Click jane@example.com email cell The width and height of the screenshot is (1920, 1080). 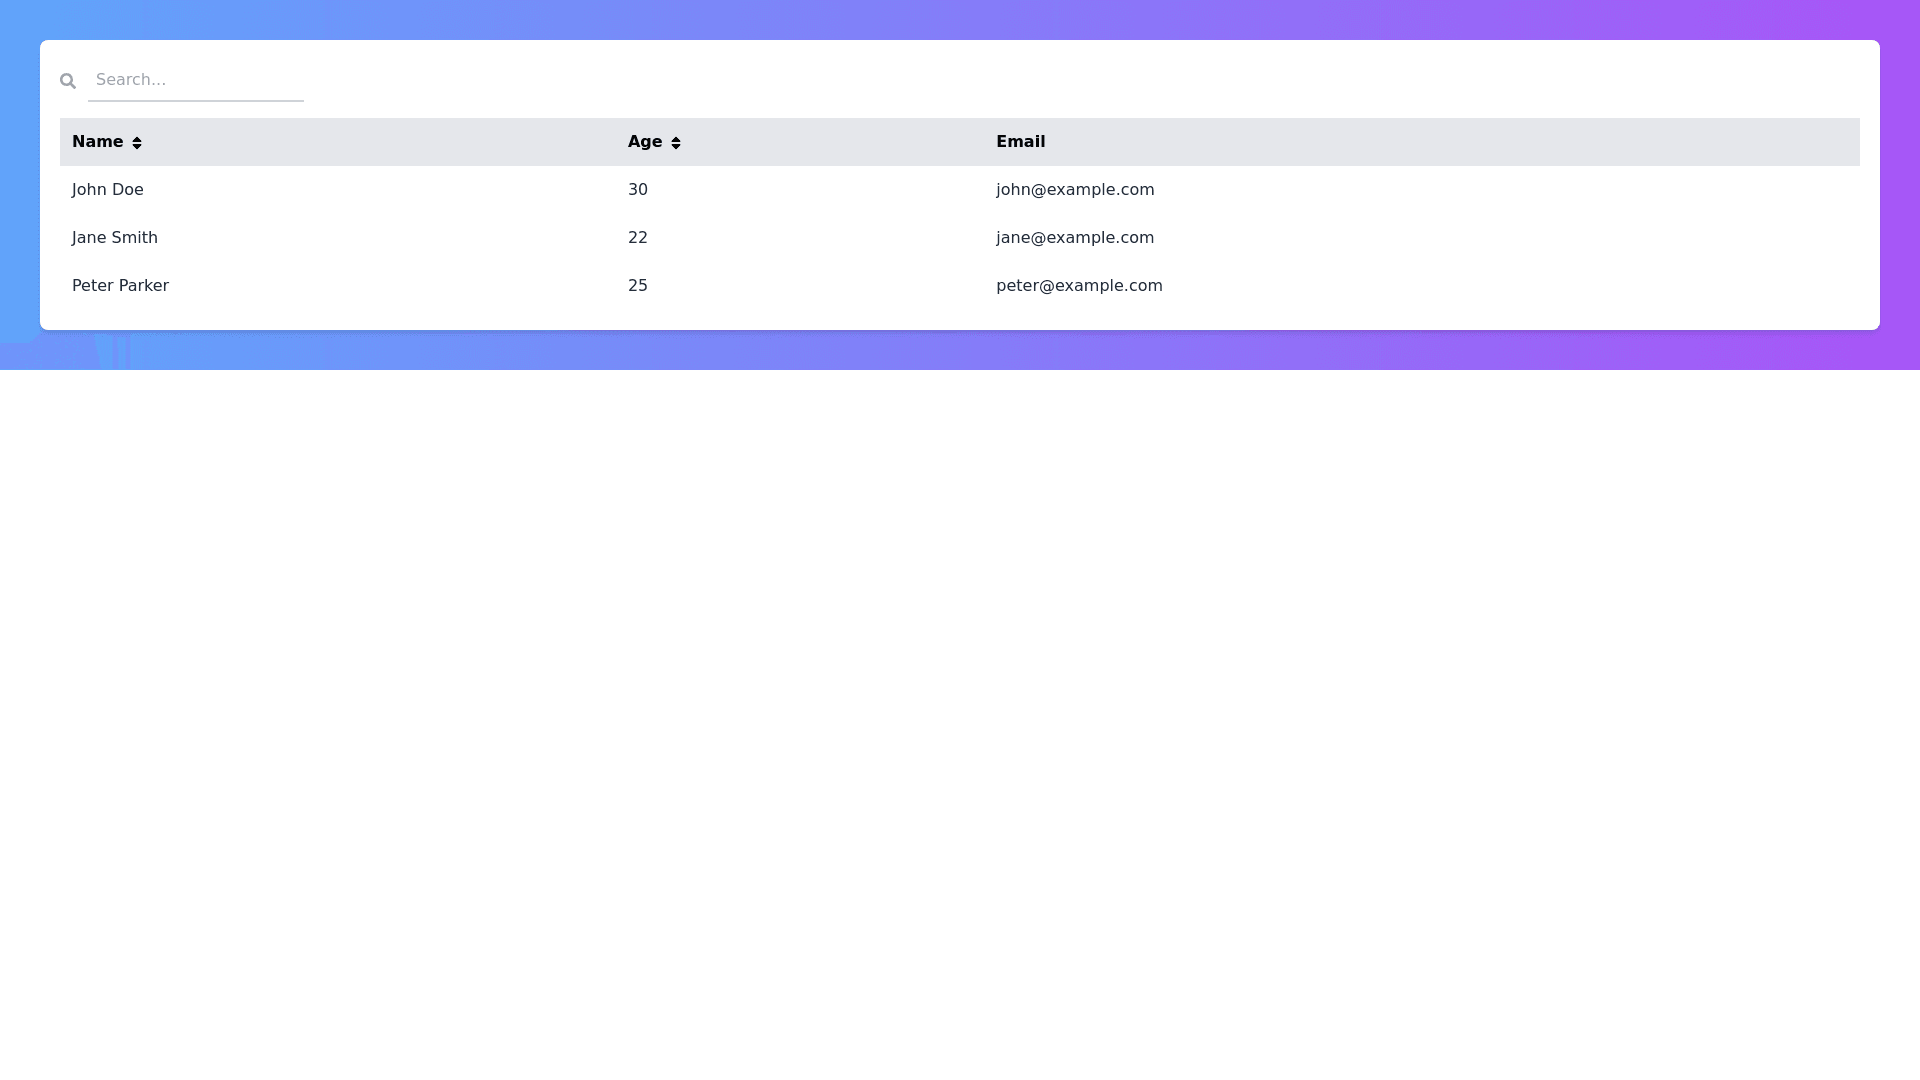(1075, 238)
